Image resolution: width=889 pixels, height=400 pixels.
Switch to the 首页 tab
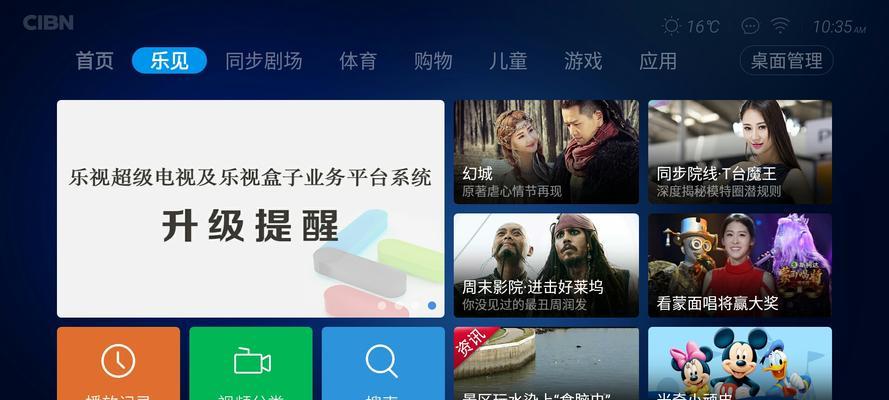click(x=95, y=61)
